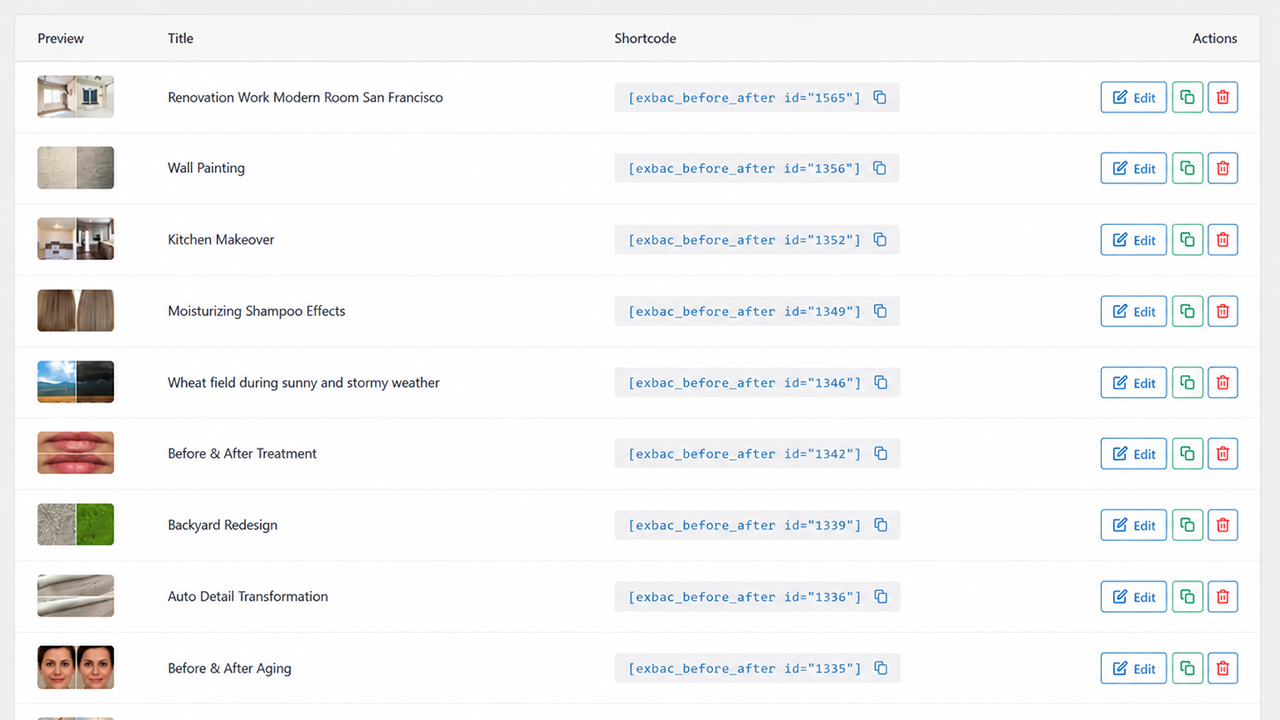Select Wheat field during sunny and stormy weather
Image resolution: width=1280 pixels, height=720 pixels.
(304, 382)
